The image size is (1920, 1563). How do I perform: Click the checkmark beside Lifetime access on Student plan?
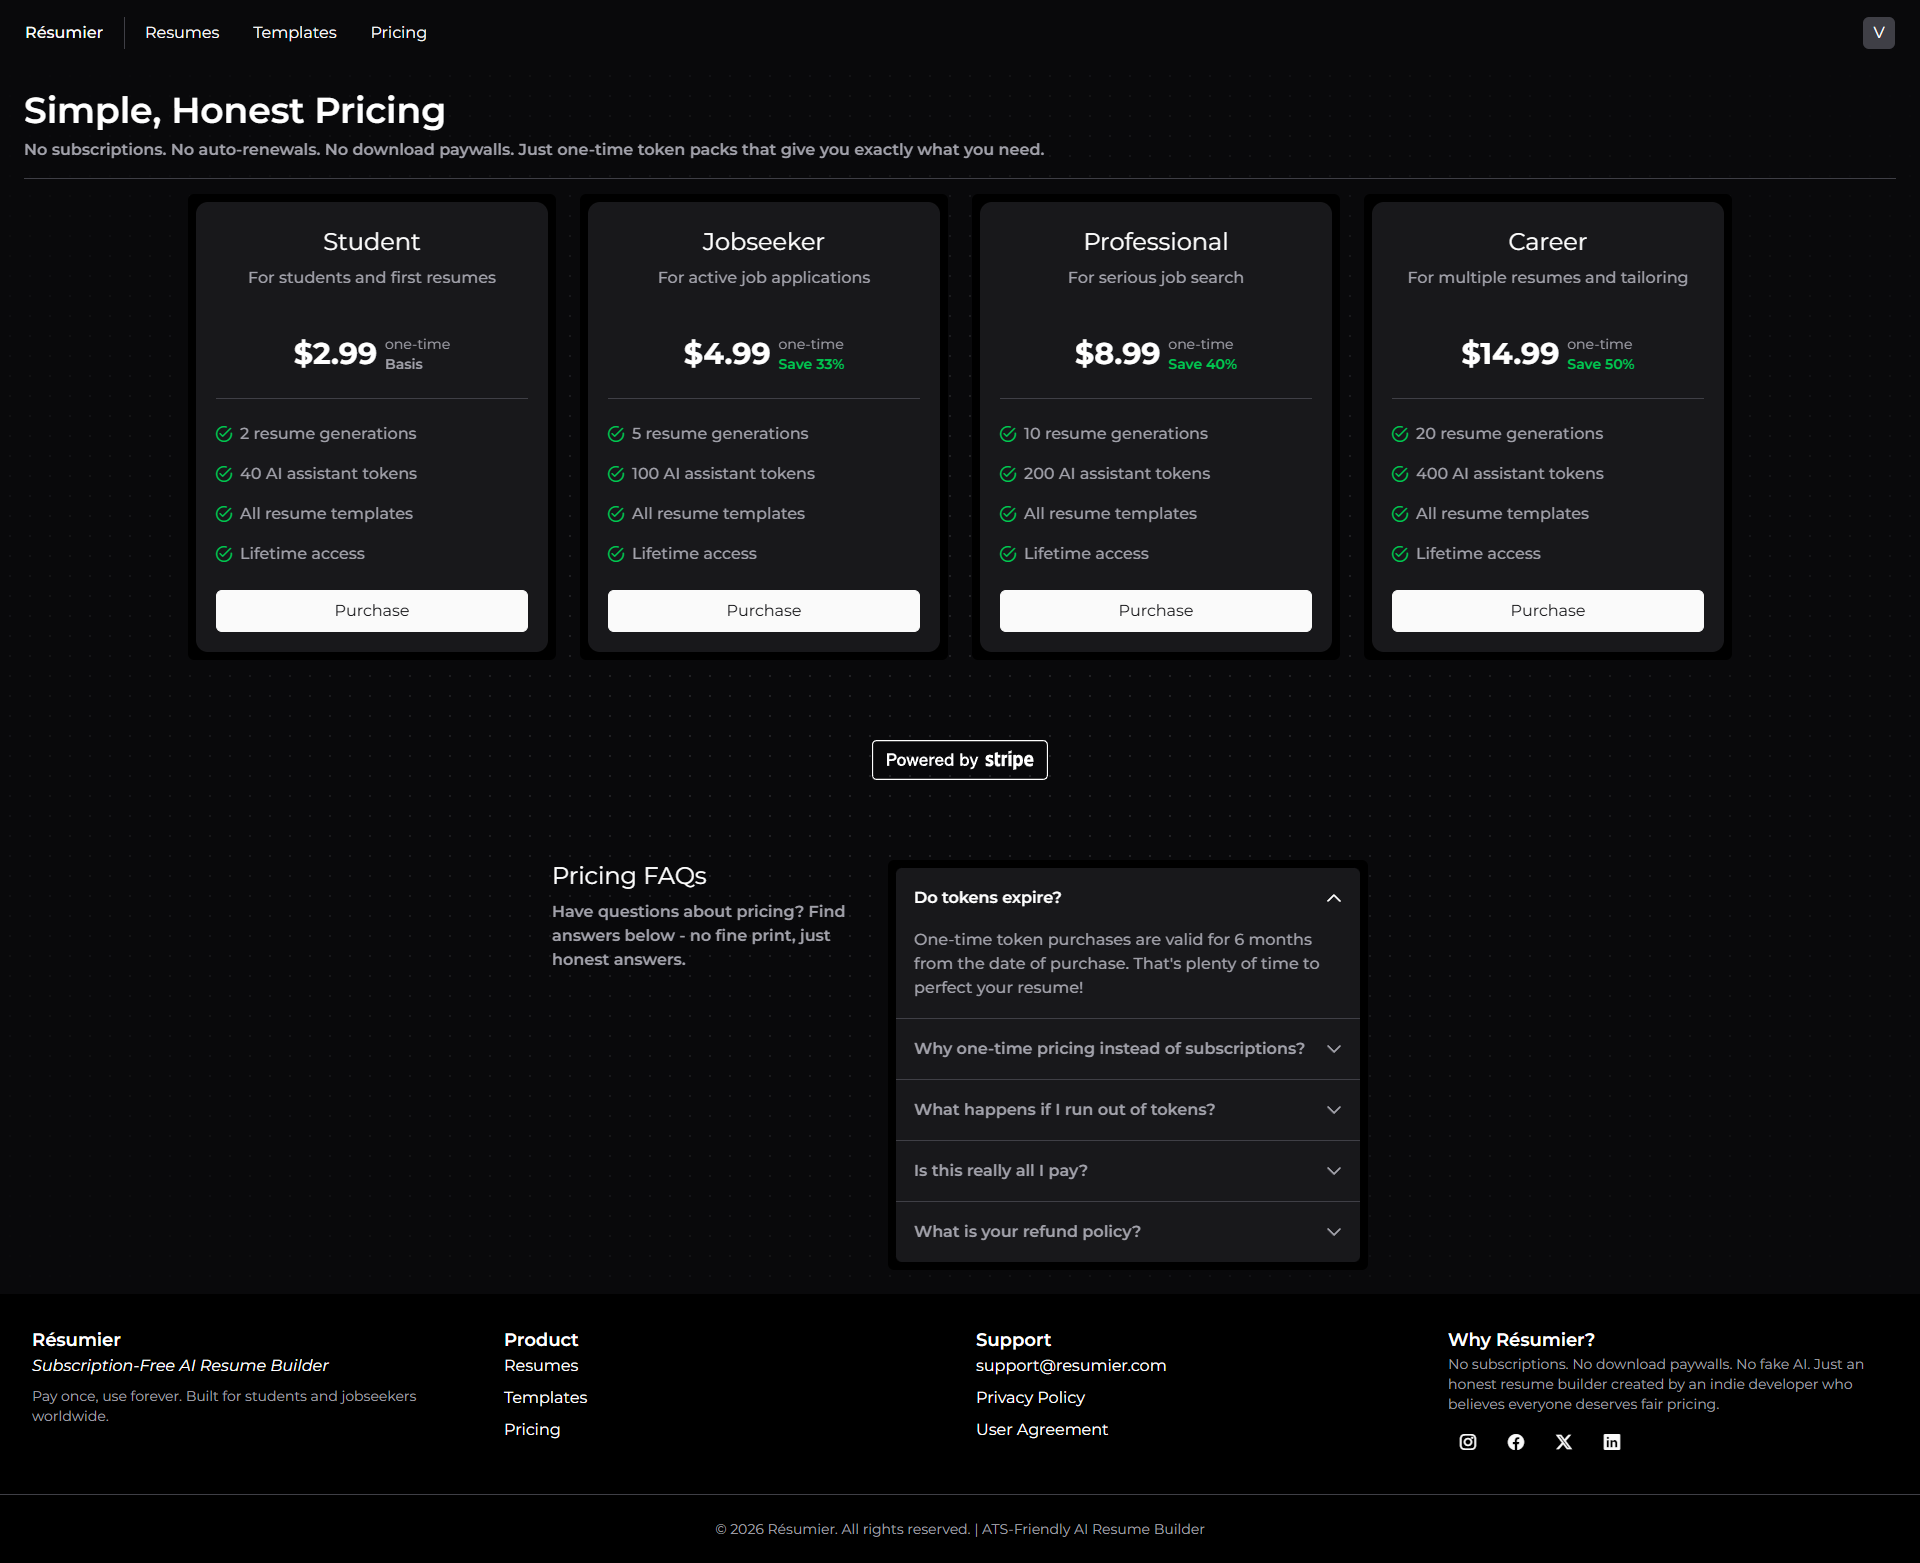(222, 553)
